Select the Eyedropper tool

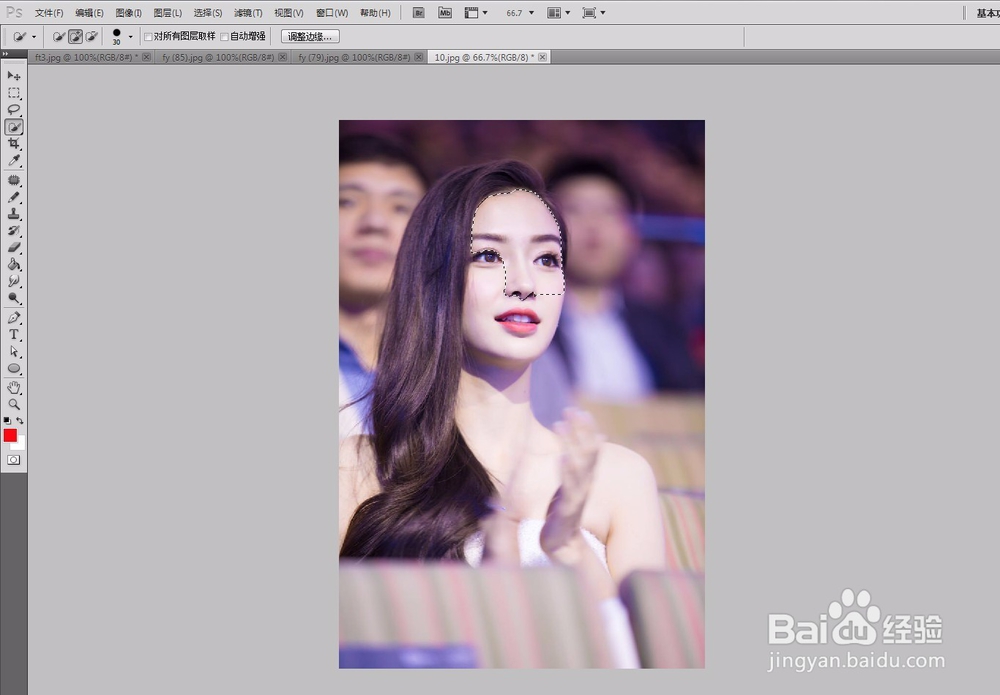click(x=13, y=160)
